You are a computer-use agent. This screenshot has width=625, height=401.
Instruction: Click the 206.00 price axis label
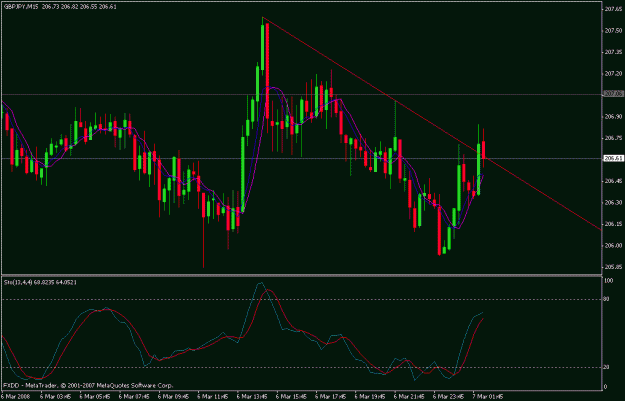(x=613, y=246)
